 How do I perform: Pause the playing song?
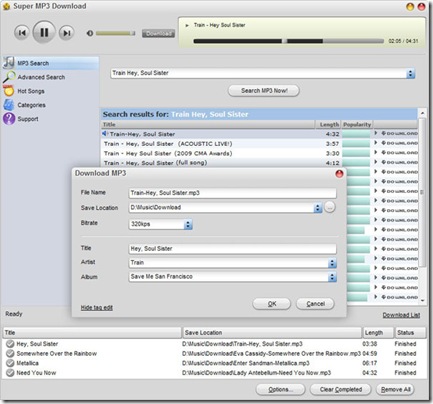tap(44, 32)
